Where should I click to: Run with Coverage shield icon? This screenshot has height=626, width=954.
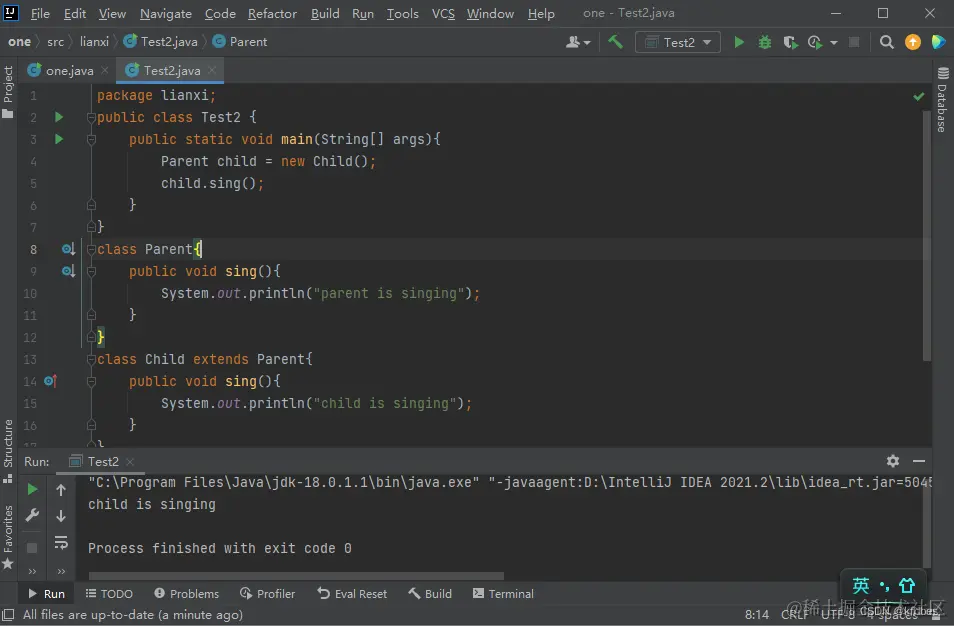click(x=790, y=42)
